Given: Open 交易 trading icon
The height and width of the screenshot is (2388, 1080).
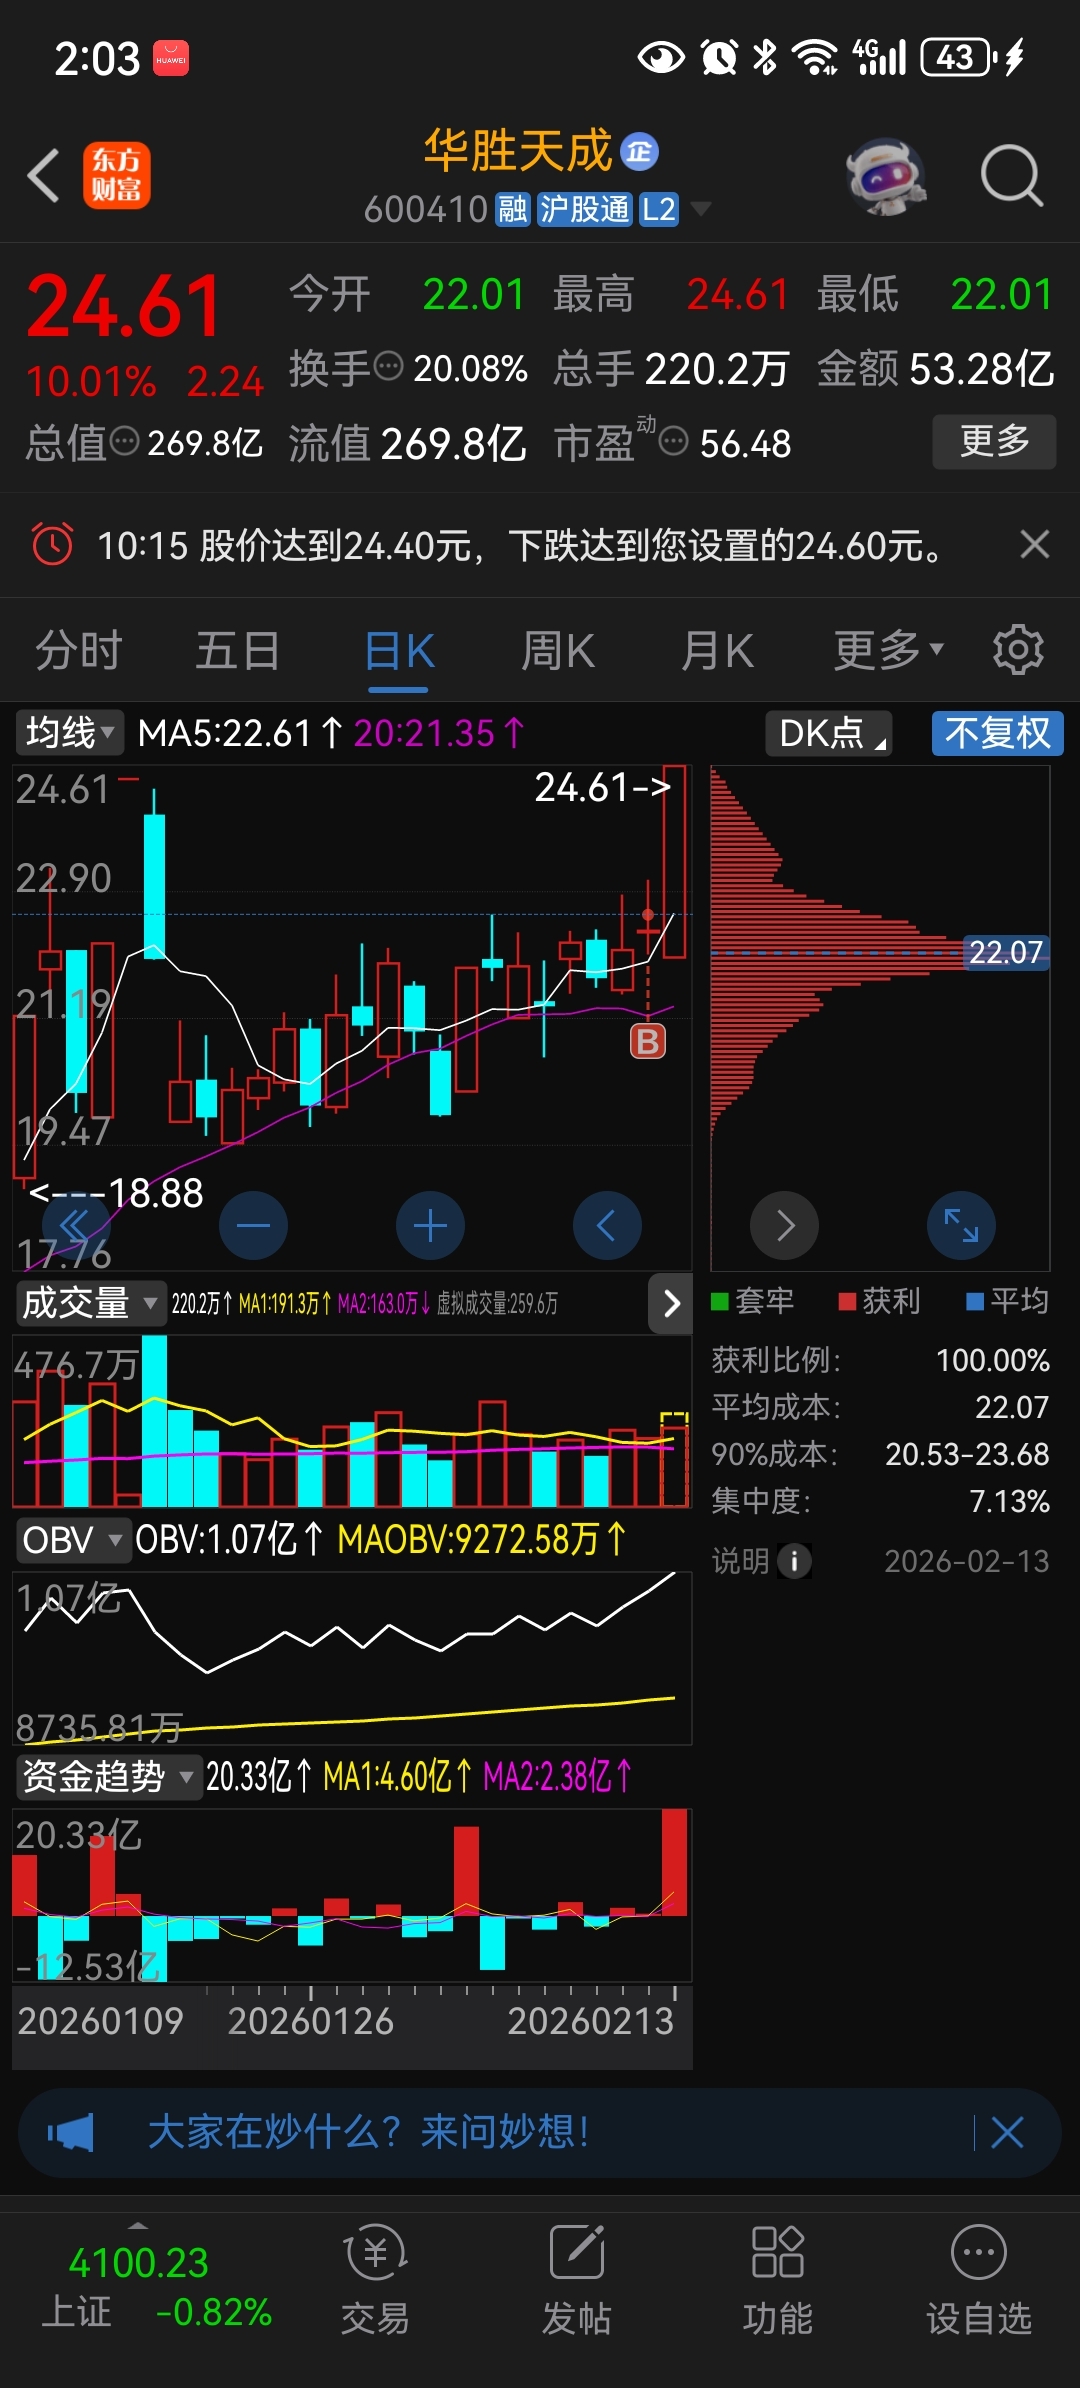Looking at the screenshot, I should click(375, 2279).
